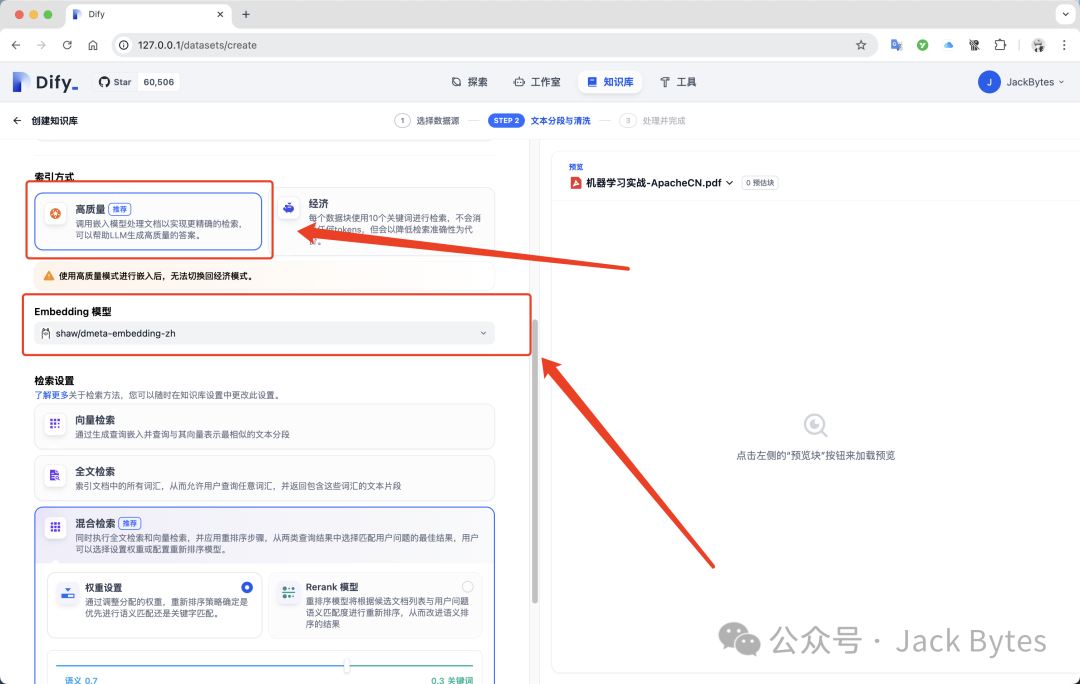Open the green extension icon

click(922, 45)
